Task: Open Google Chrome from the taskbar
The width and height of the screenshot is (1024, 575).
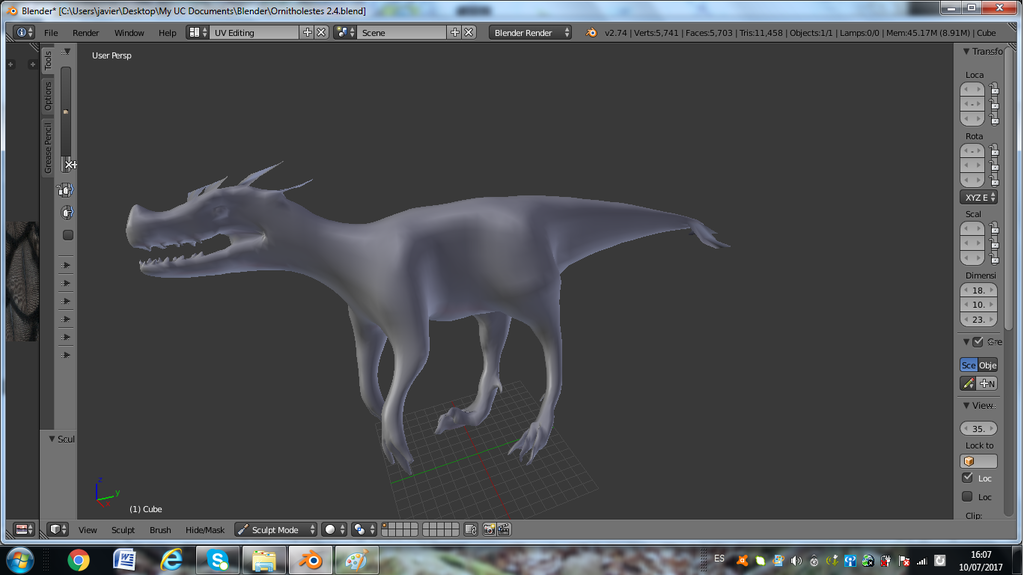Action: [78, 559]
